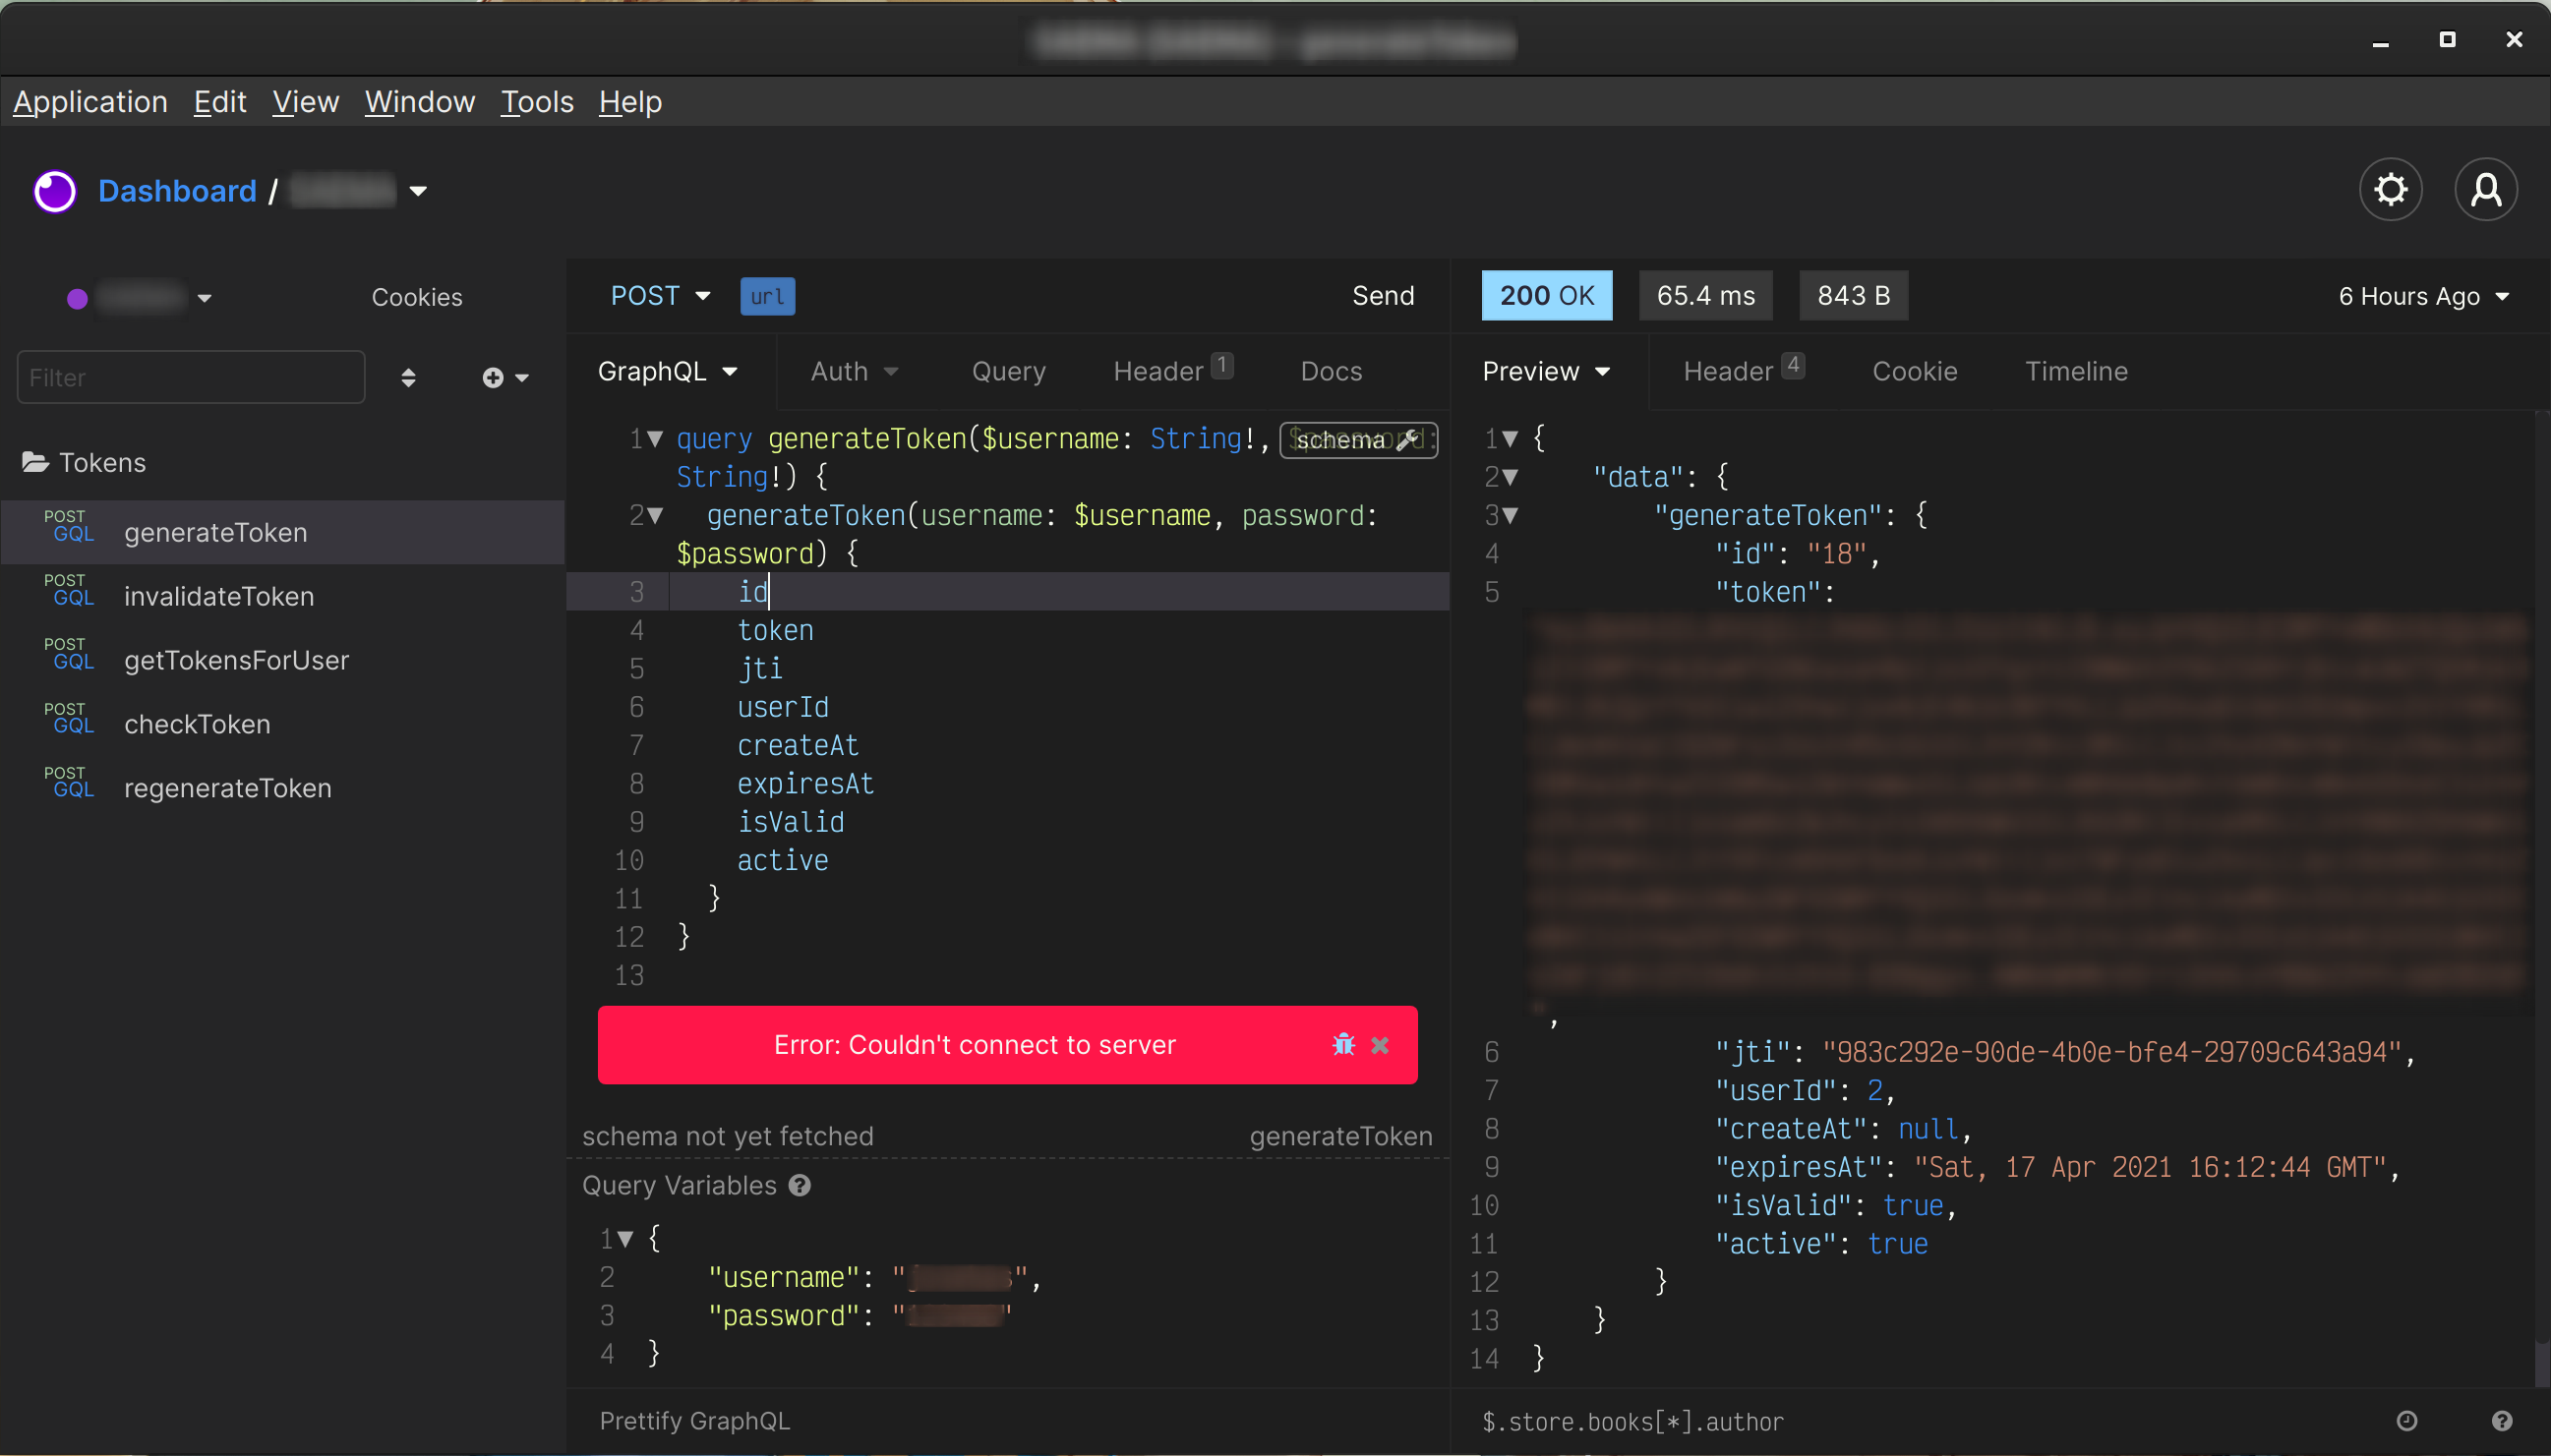The width and height of the screenshot is (2551, 1456).
Task: Switch to the Timeline tab
Action: (2076, 372)
